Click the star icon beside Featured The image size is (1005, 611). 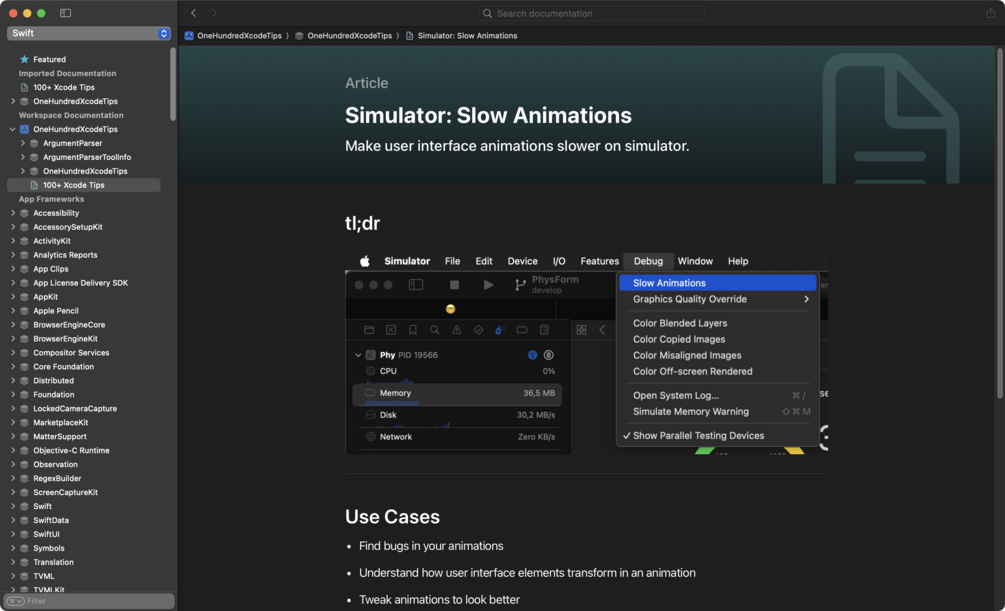tap(24, 59)
